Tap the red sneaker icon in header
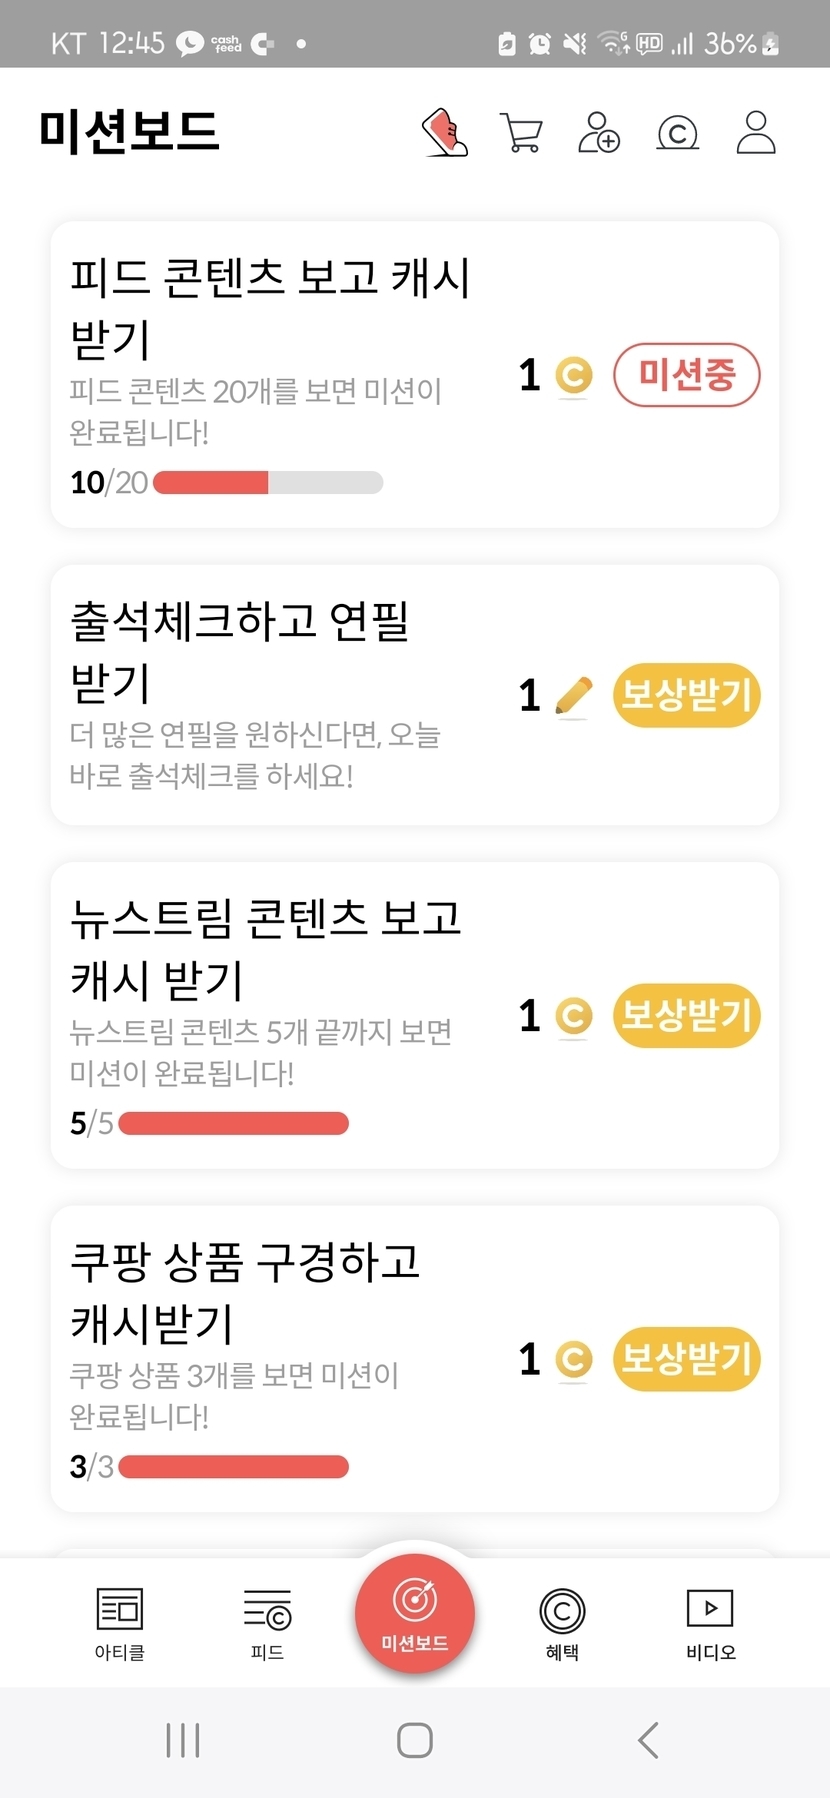830x1798 pixels. click(445, 133)
